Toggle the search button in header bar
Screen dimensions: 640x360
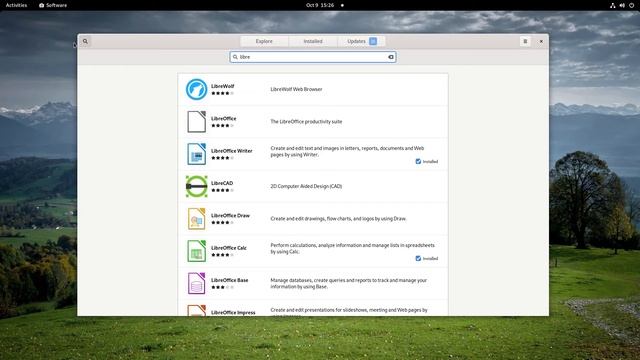pos(85,41)
